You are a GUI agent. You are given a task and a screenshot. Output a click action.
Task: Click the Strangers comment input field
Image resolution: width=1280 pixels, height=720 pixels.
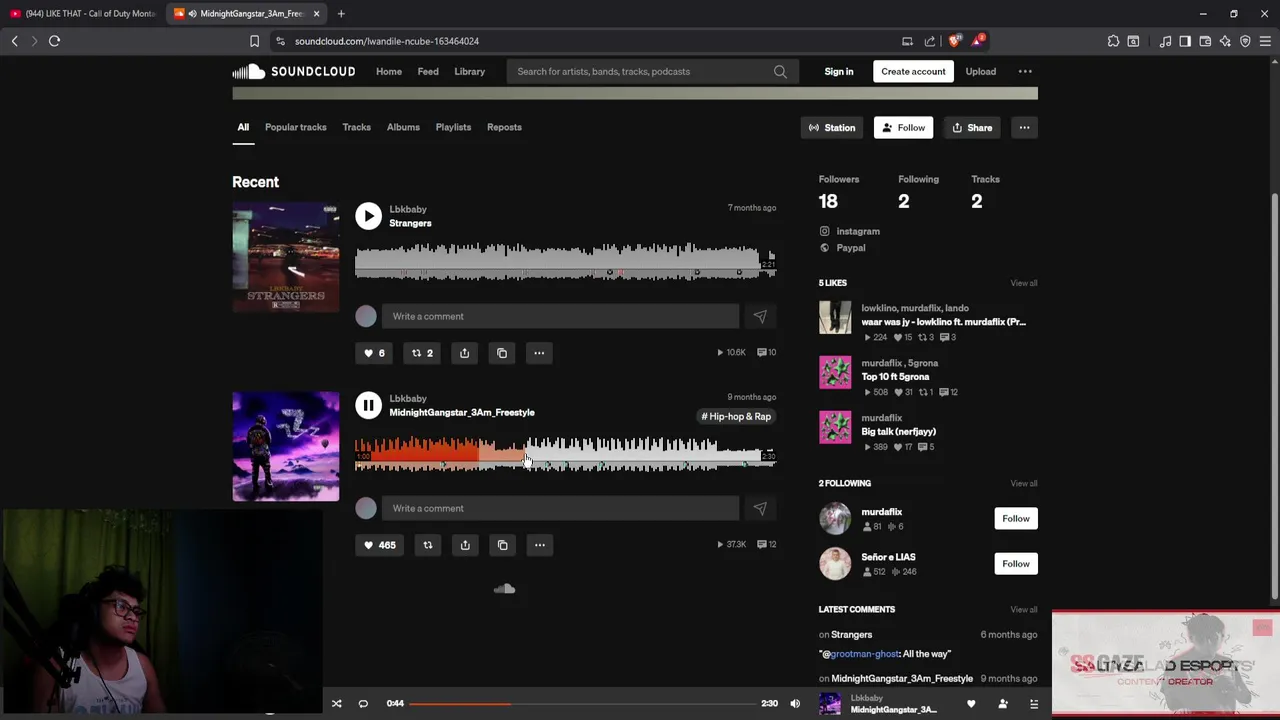pos(560,316)
